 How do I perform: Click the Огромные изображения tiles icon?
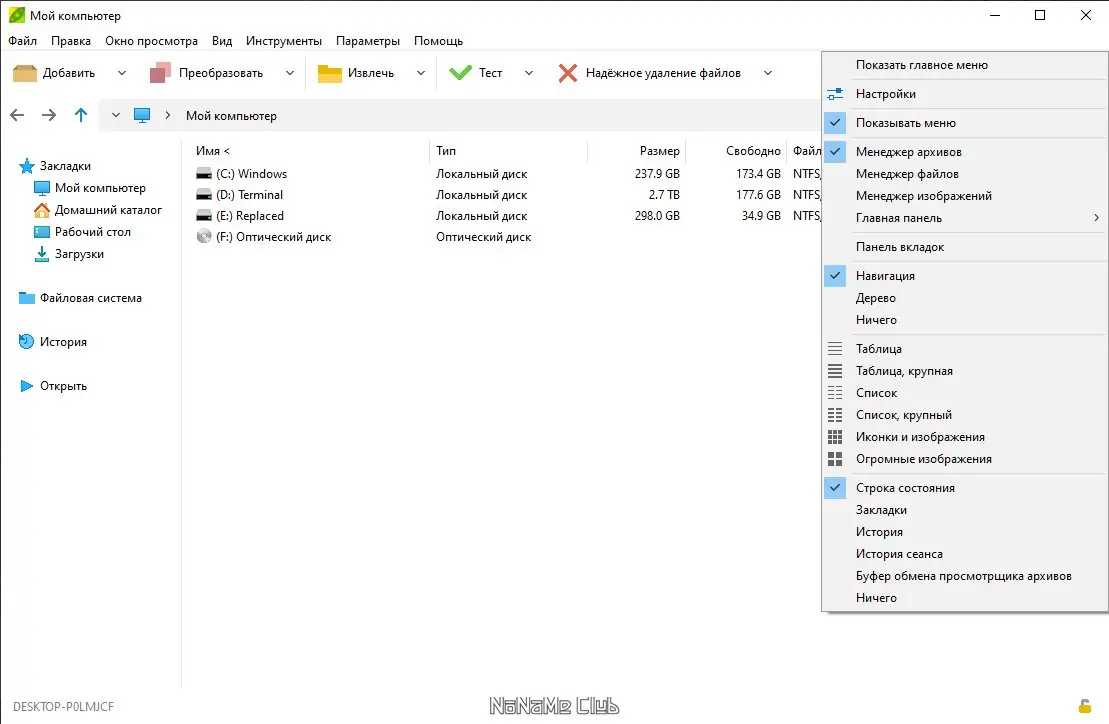coord(835,459)
